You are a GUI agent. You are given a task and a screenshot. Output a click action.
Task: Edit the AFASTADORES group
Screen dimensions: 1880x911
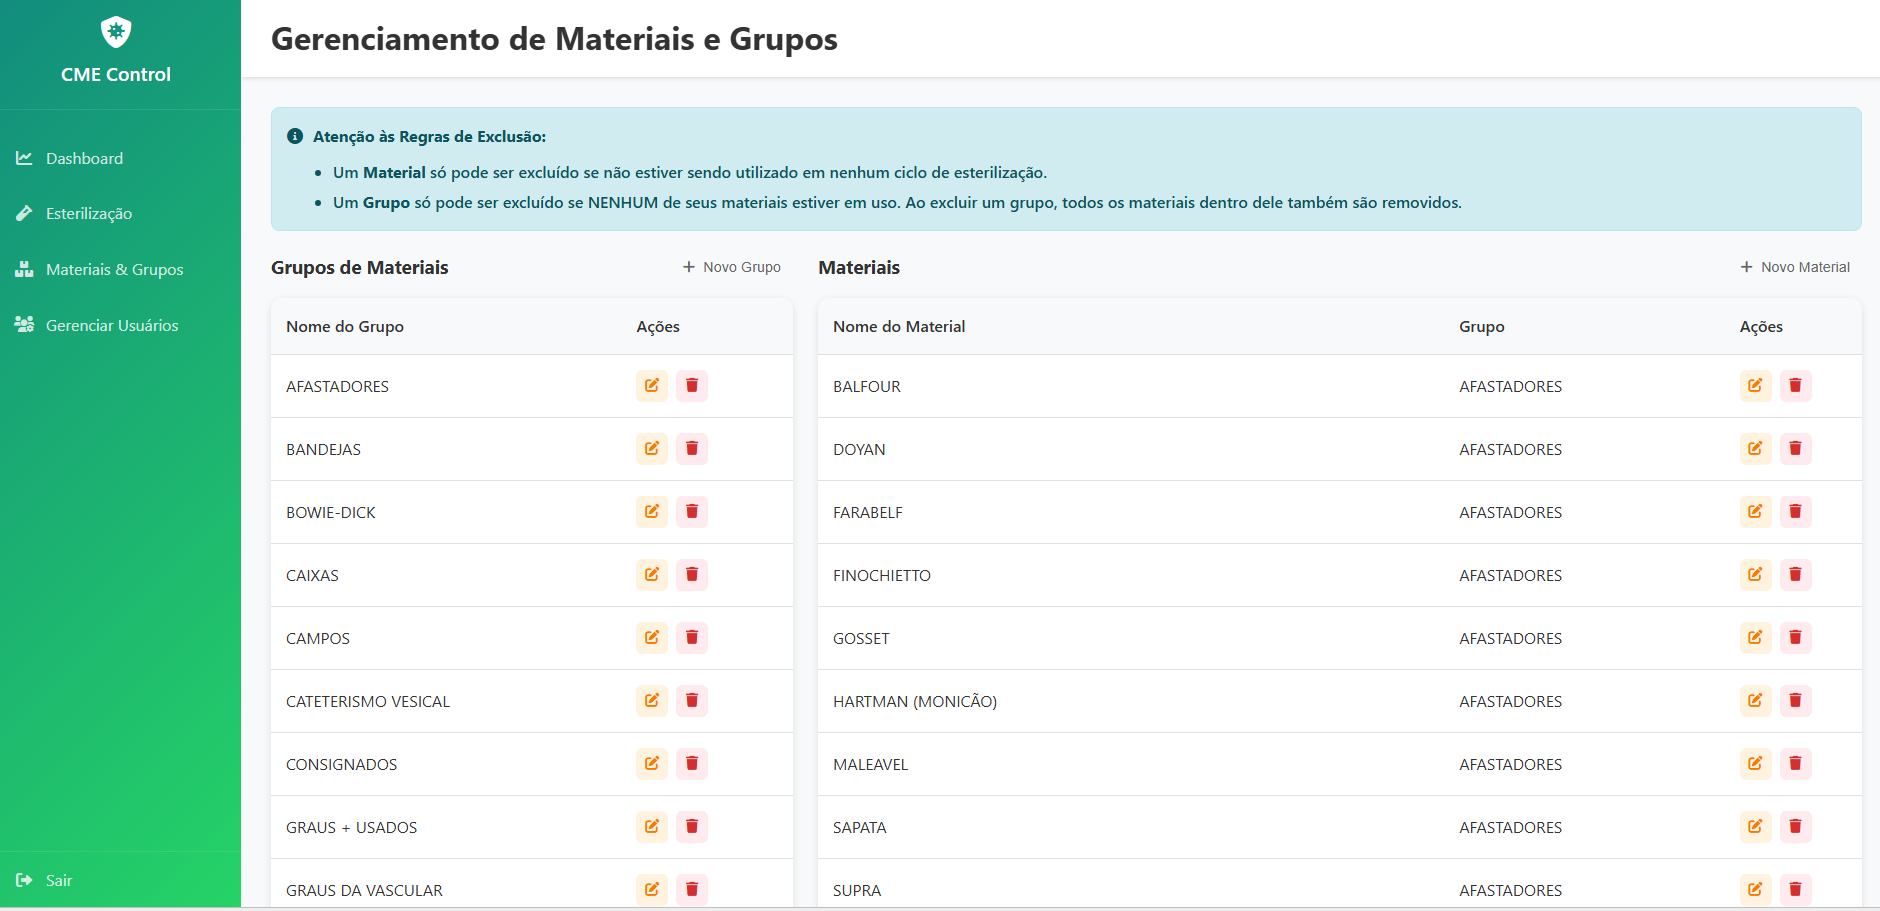point(652,386)
